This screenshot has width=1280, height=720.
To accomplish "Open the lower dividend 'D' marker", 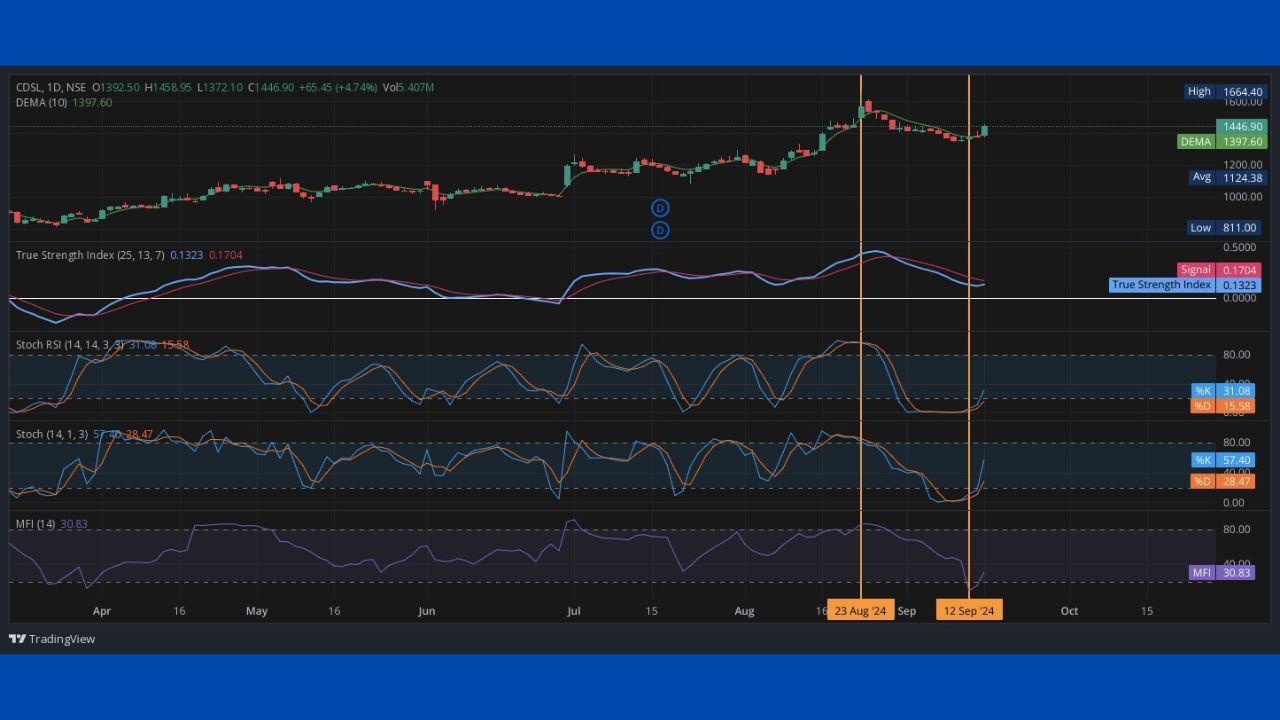I will (660, 231).
